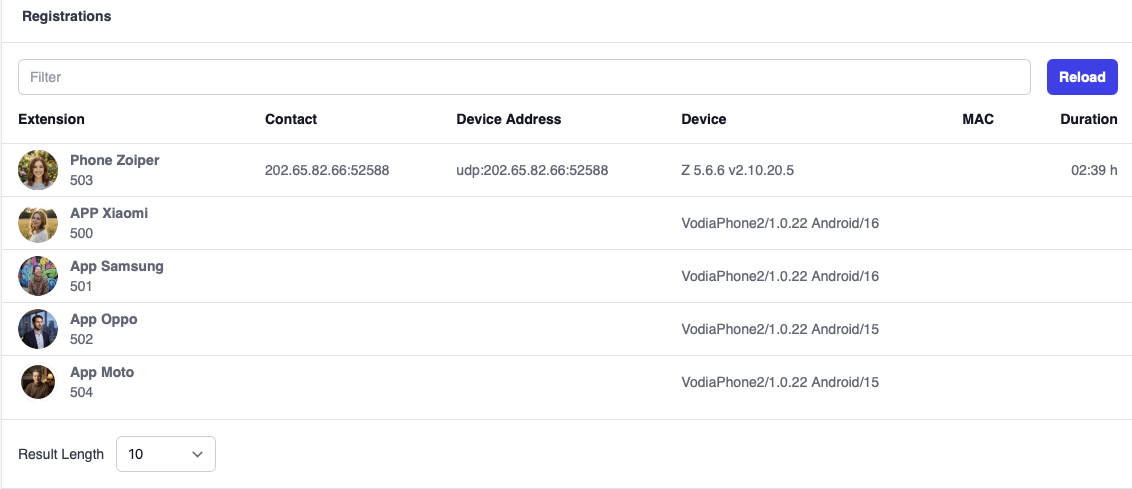Screen dimensions: 1132x489
Task: Open the App Moto extension link
Action: [x=102, y=372]
